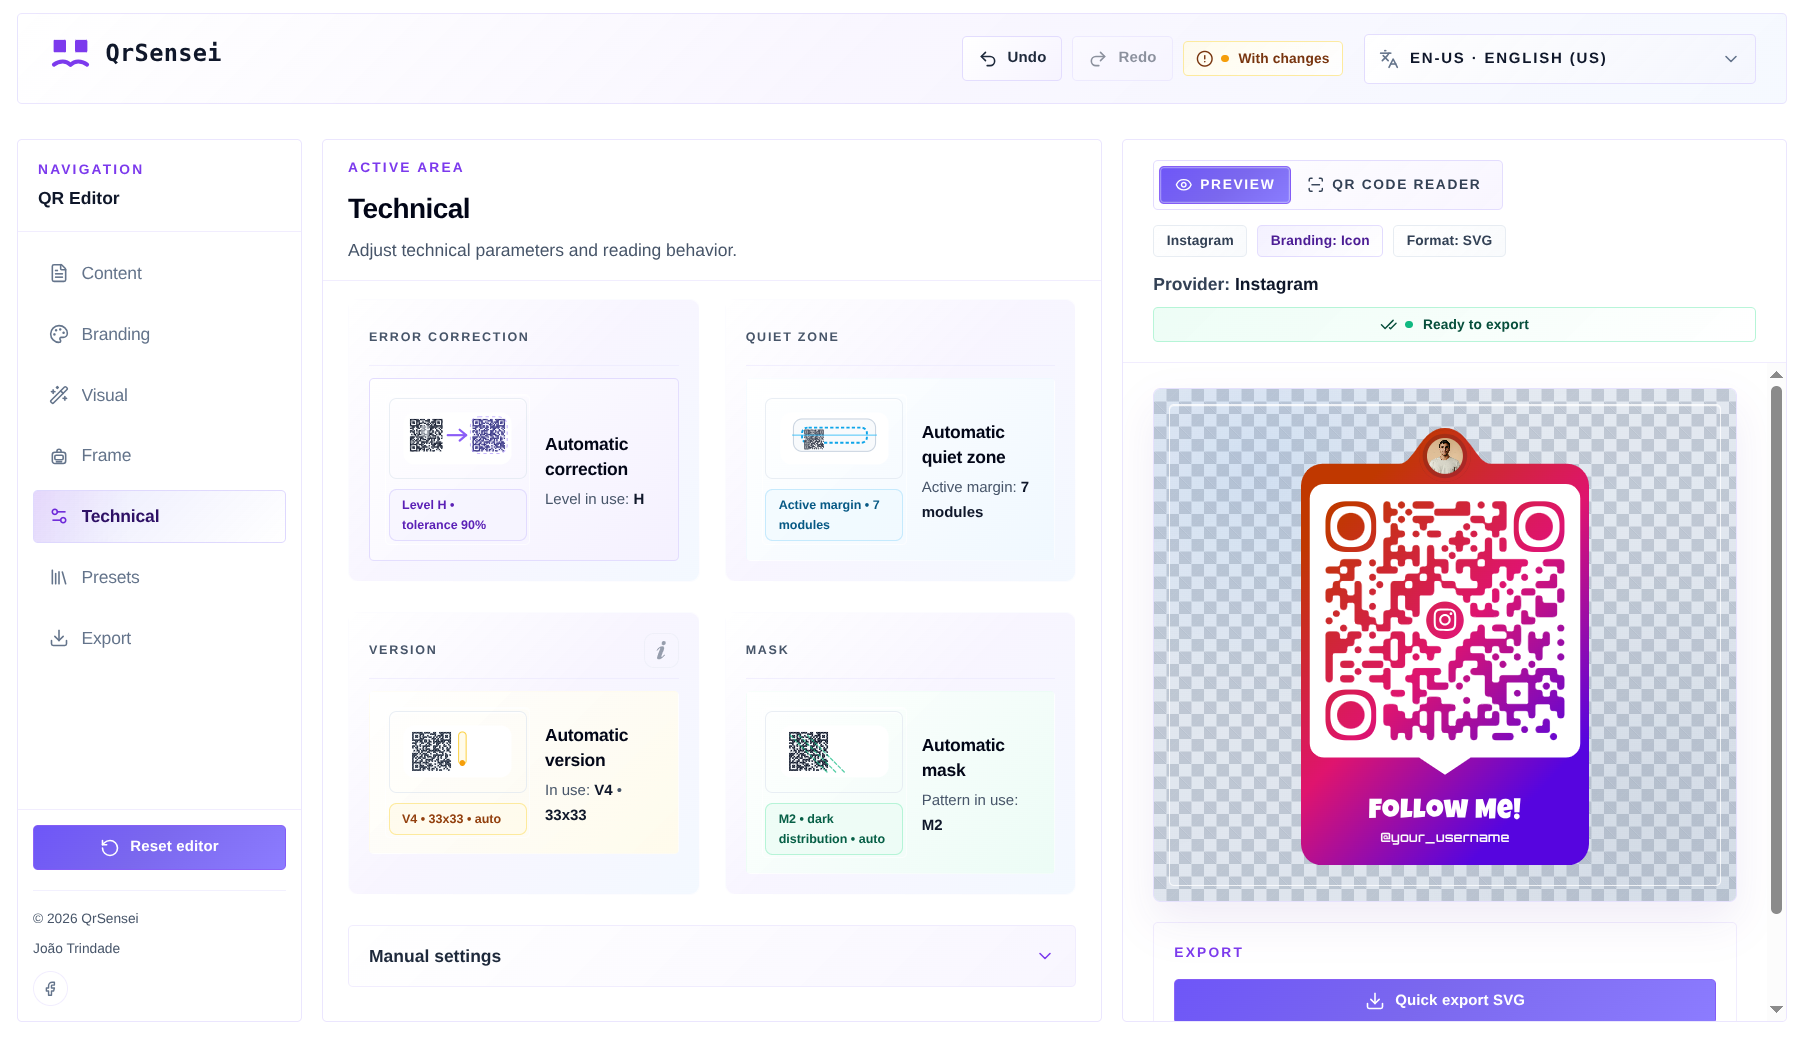1804x1042 pixels.
Task: Click the Branding palette icon in sidebar
Action: point(59,334)
